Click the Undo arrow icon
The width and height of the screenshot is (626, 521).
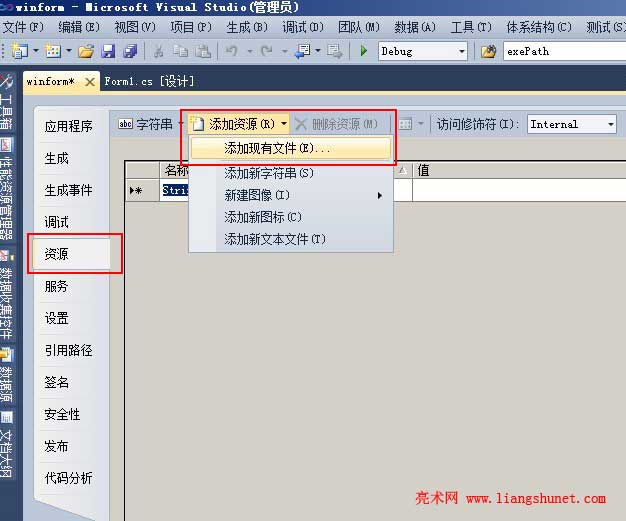point(232,51)
